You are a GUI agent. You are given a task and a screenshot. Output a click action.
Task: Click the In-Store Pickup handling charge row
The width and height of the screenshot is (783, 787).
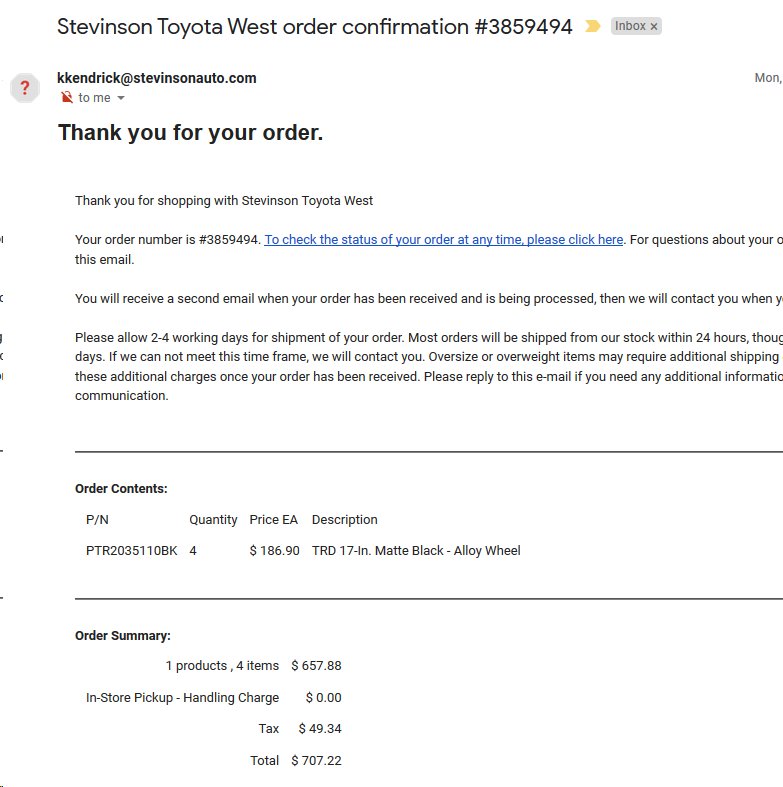tap(213, 698)
